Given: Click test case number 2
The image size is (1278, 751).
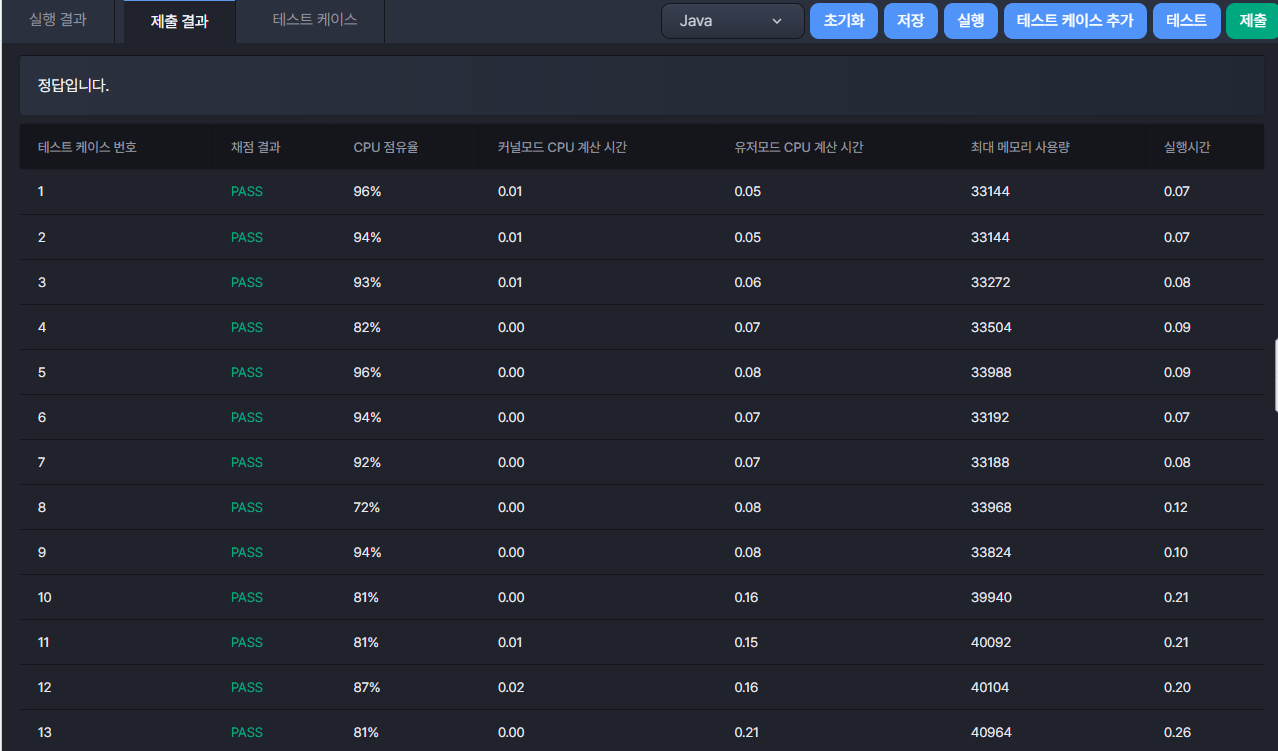Looking at the screenshot, I should click(x=42, y=237).
